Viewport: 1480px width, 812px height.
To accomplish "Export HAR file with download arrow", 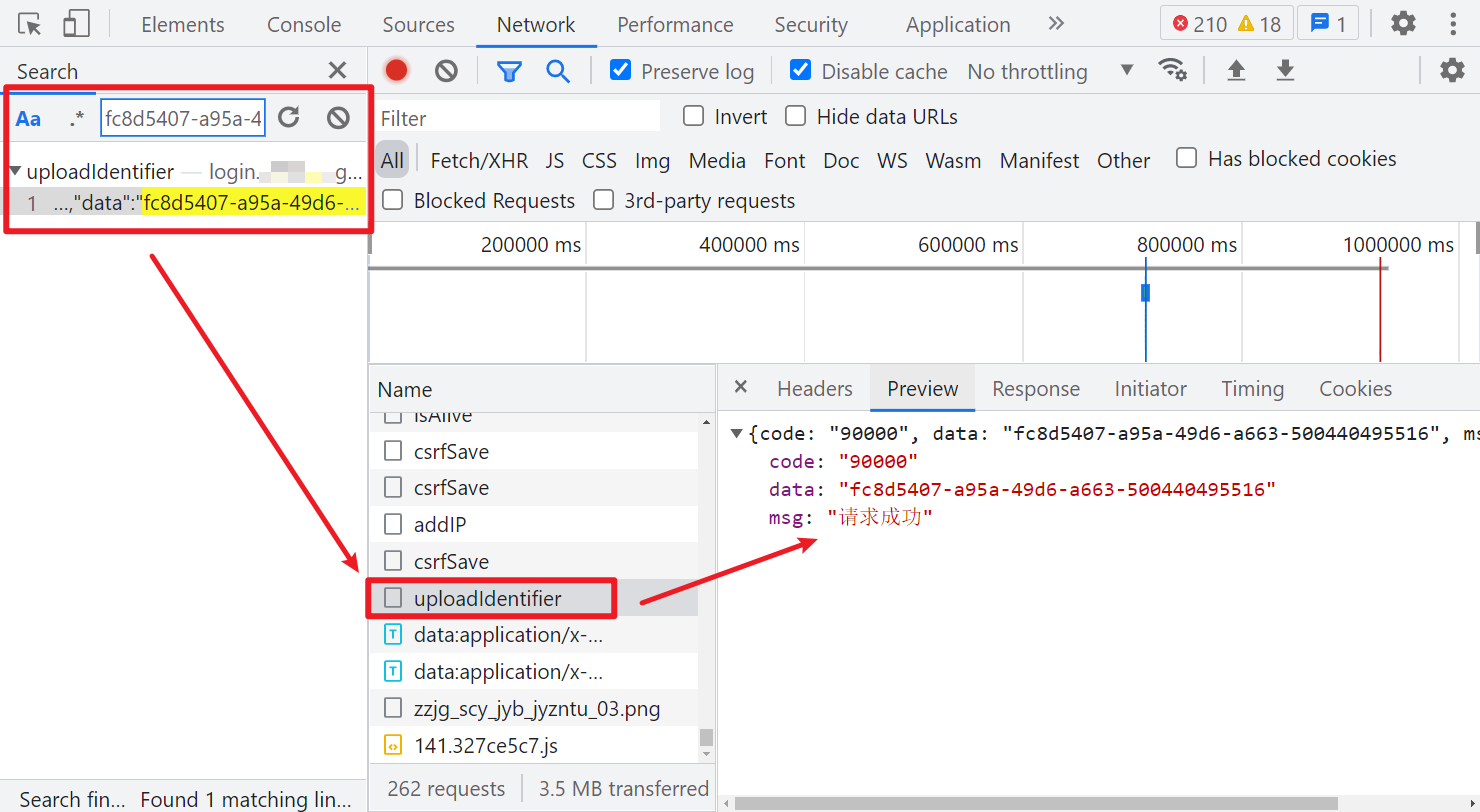I will coord(1285,70).
